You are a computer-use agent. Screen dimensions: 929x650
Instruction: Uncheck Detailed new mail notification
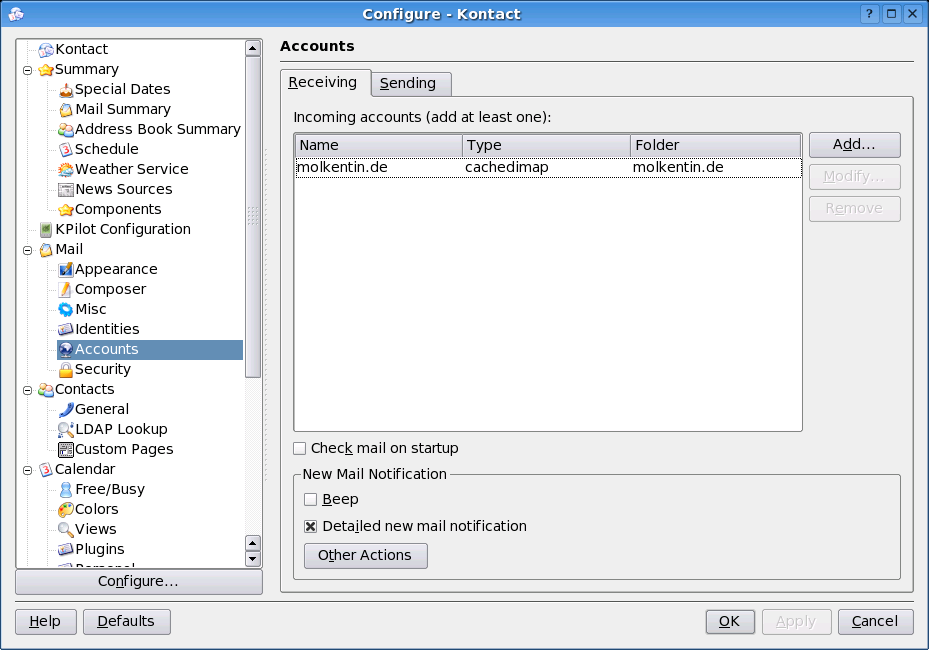[311, 526]
